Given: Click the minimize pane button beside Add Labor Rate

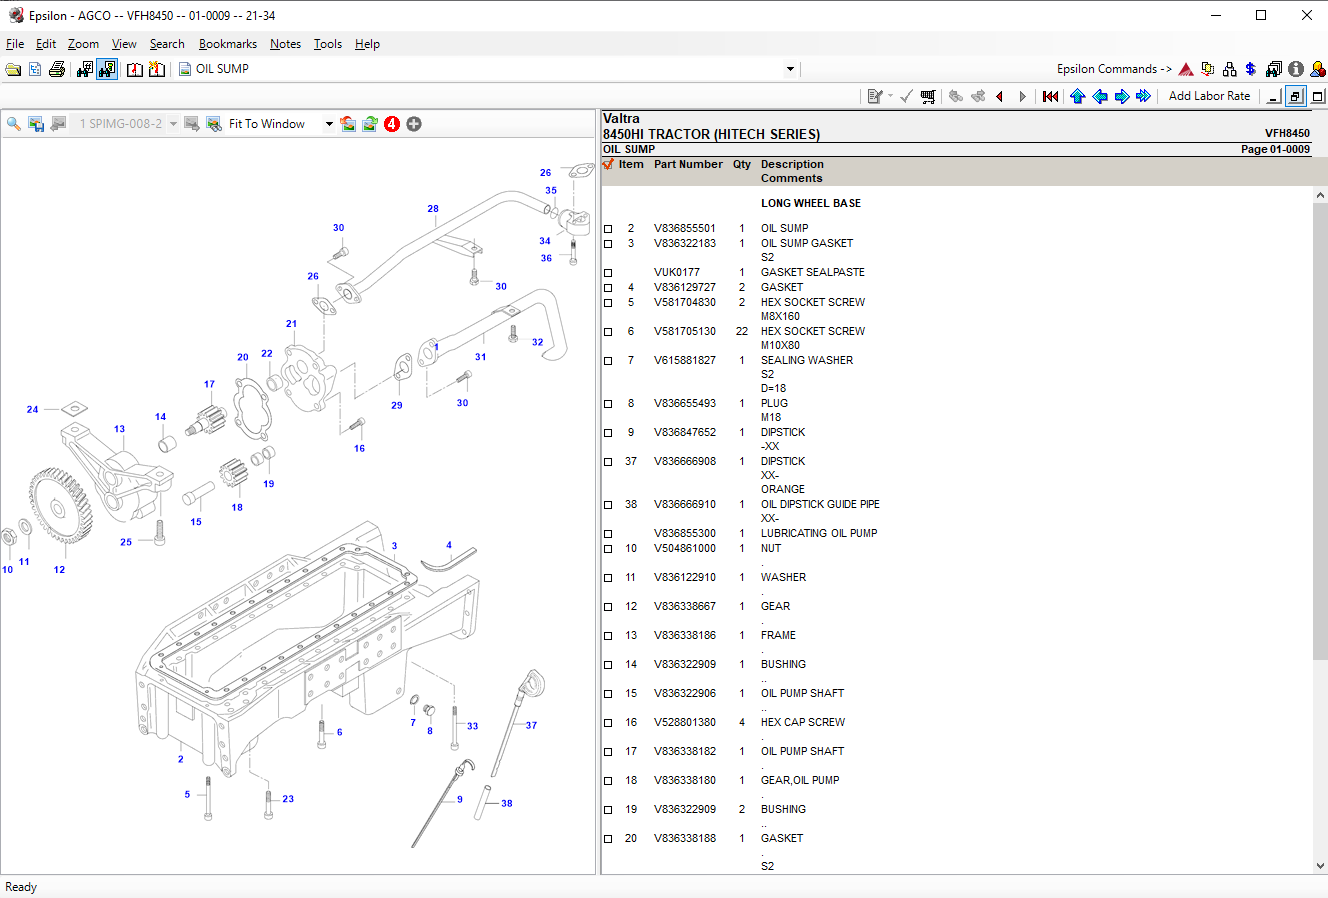Looking at the screenshot, I should coord(1273,96).
